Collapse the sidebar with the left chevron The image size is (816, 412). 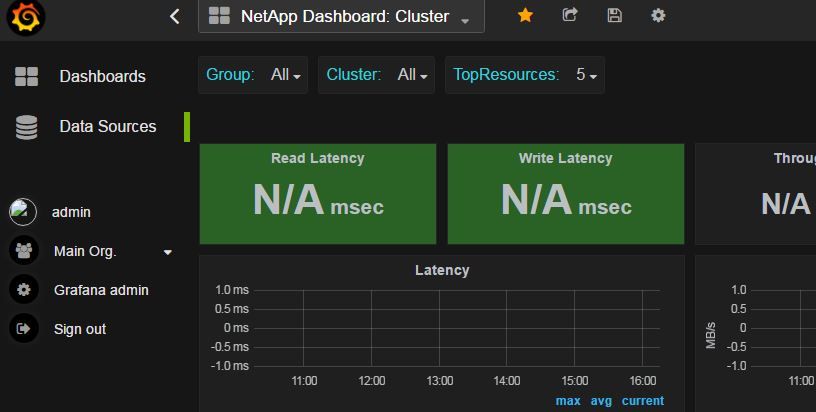pos(175,17)
